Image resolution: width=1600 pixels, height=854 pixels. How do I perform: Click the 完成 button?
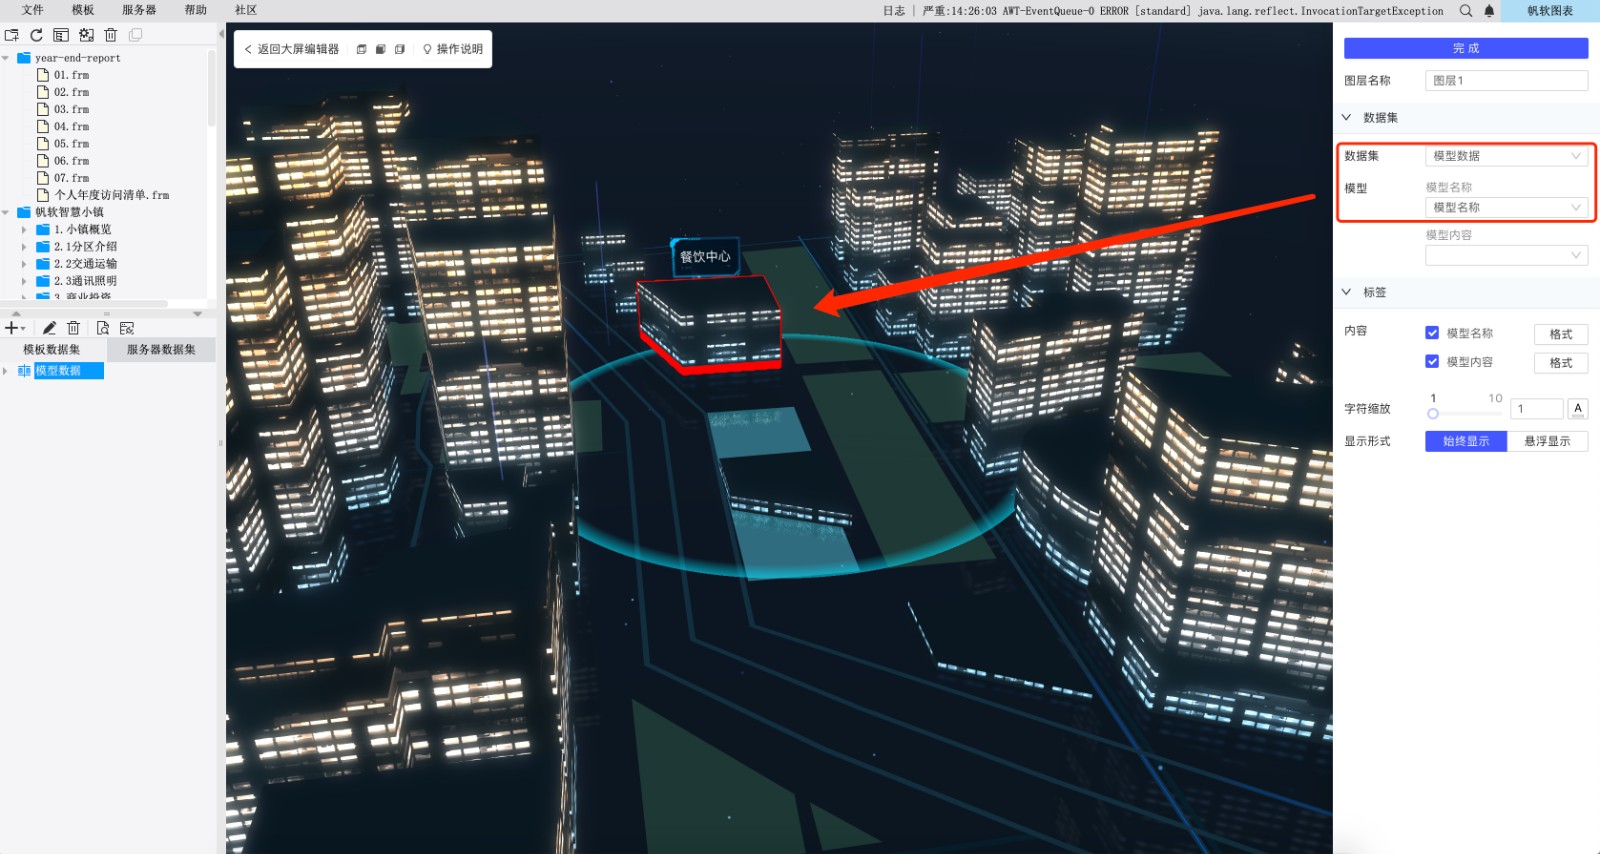point(1466,48)
